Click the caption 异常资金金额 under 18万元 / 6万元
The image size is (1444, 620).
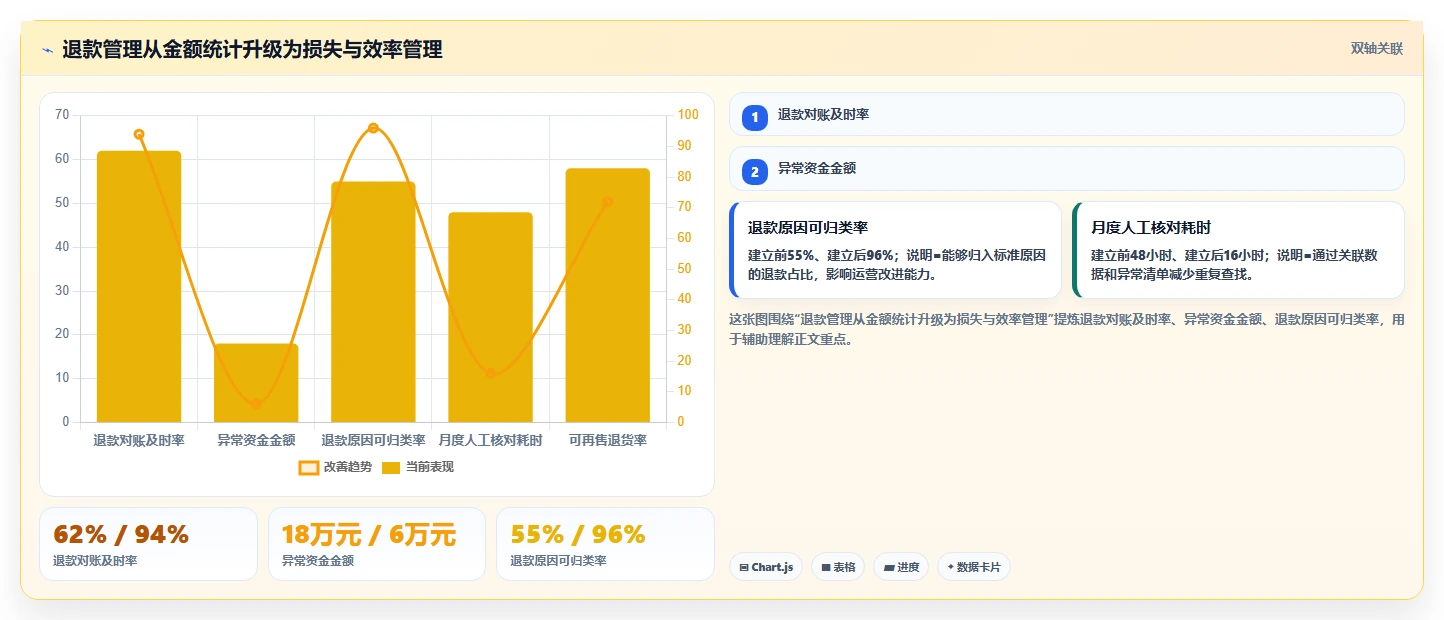point(318,561)
